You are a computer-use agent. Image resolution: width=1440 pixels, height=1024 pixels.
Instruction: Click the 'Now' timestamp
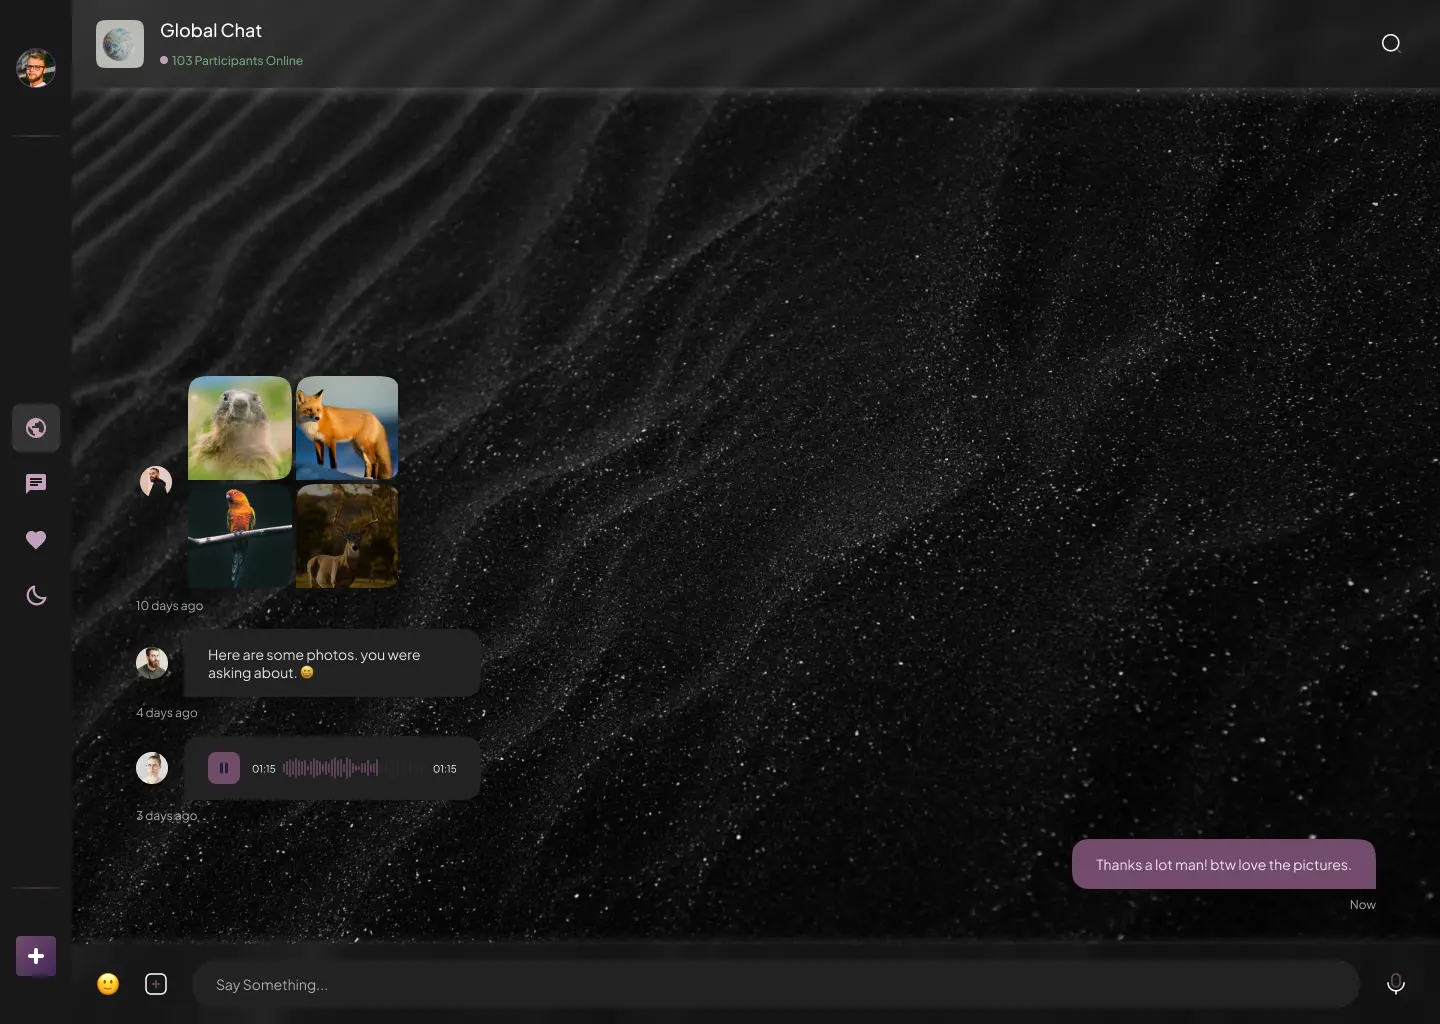(1363, 905)
